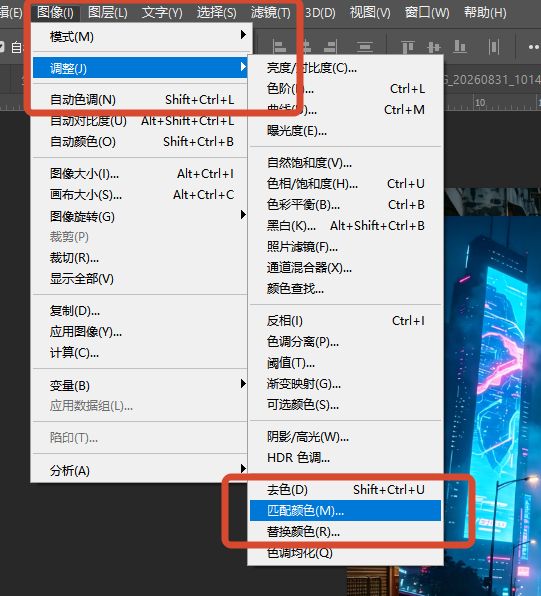Open the 3D(D) menu
541x596 pixels.
[320, 13]
